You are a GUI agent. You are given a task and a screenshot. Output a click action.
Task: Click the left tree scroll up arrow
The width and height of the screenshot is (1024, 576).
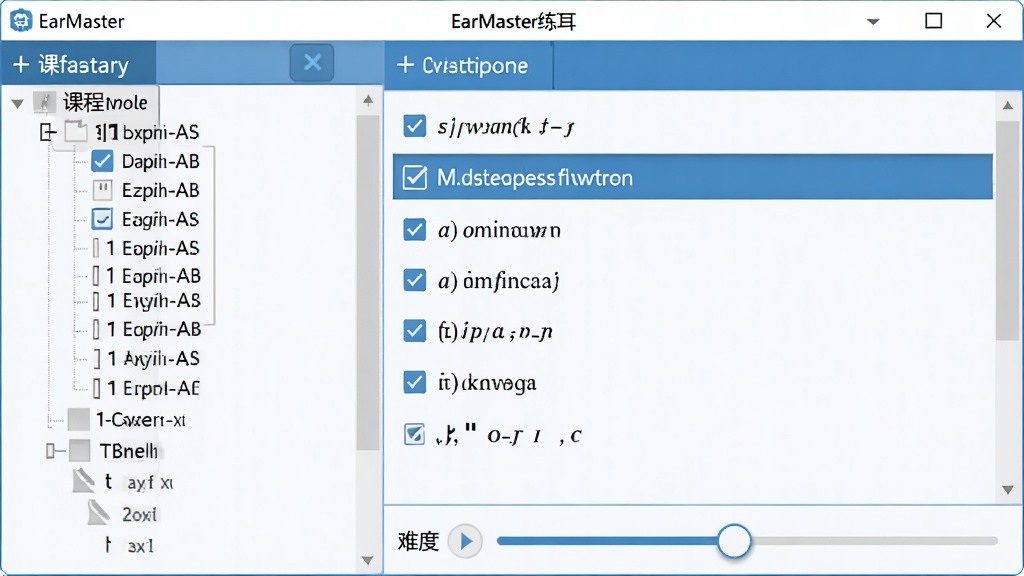click(x=368, y=100)
